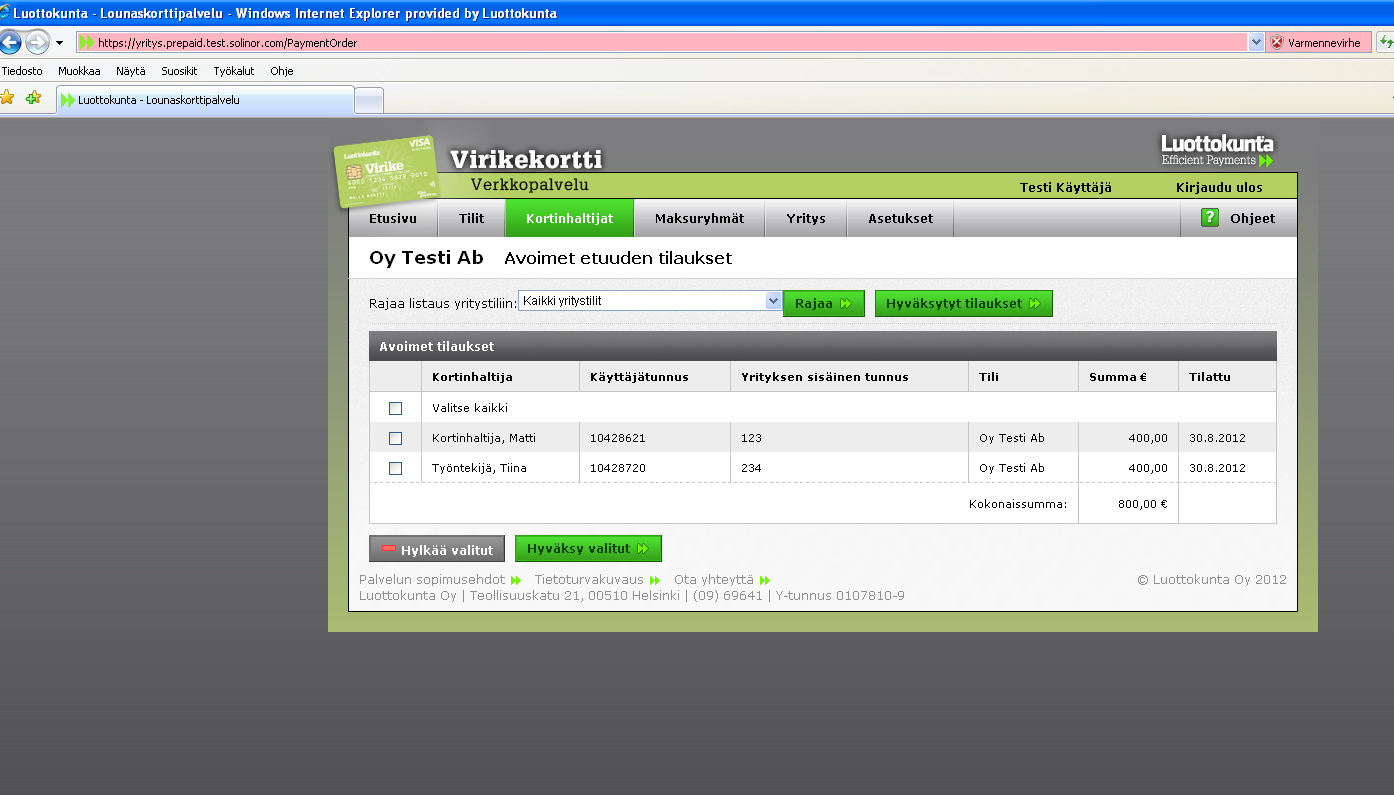Viewport: 1394px width, 795px height.
Task: Click the Hyväksy valitut button
Action: click(x=588, y=548)
